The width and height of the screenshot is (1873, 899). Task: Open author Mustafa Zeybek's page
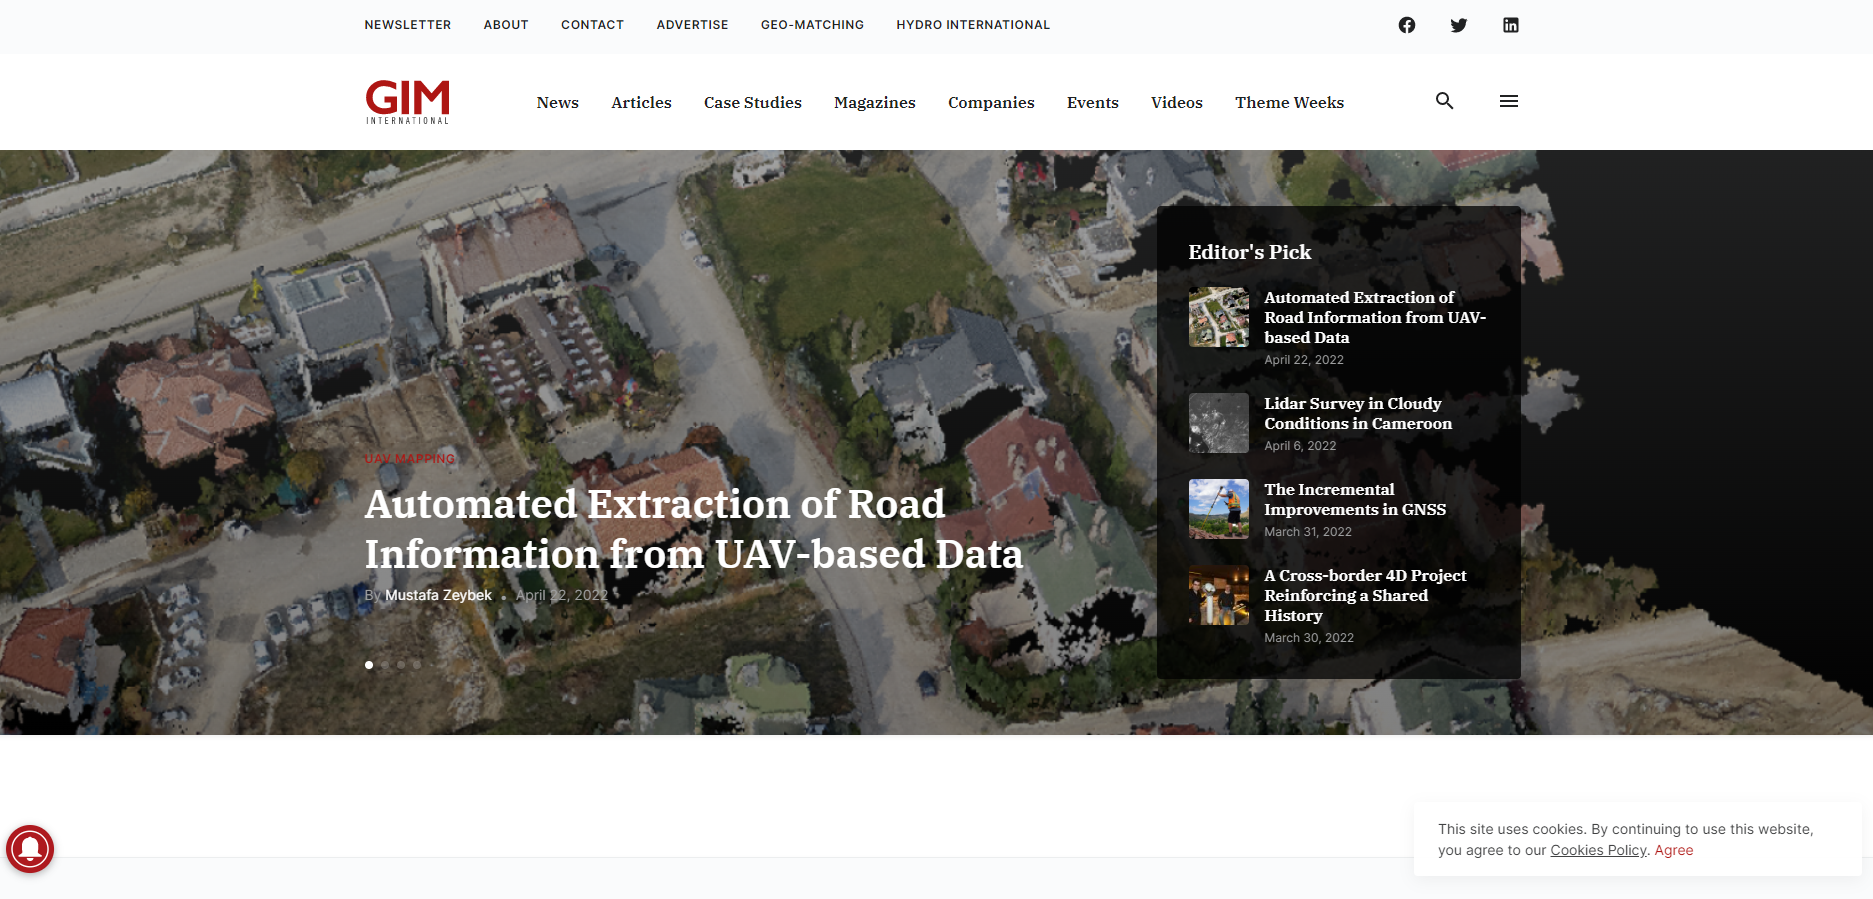click(438, 595)
